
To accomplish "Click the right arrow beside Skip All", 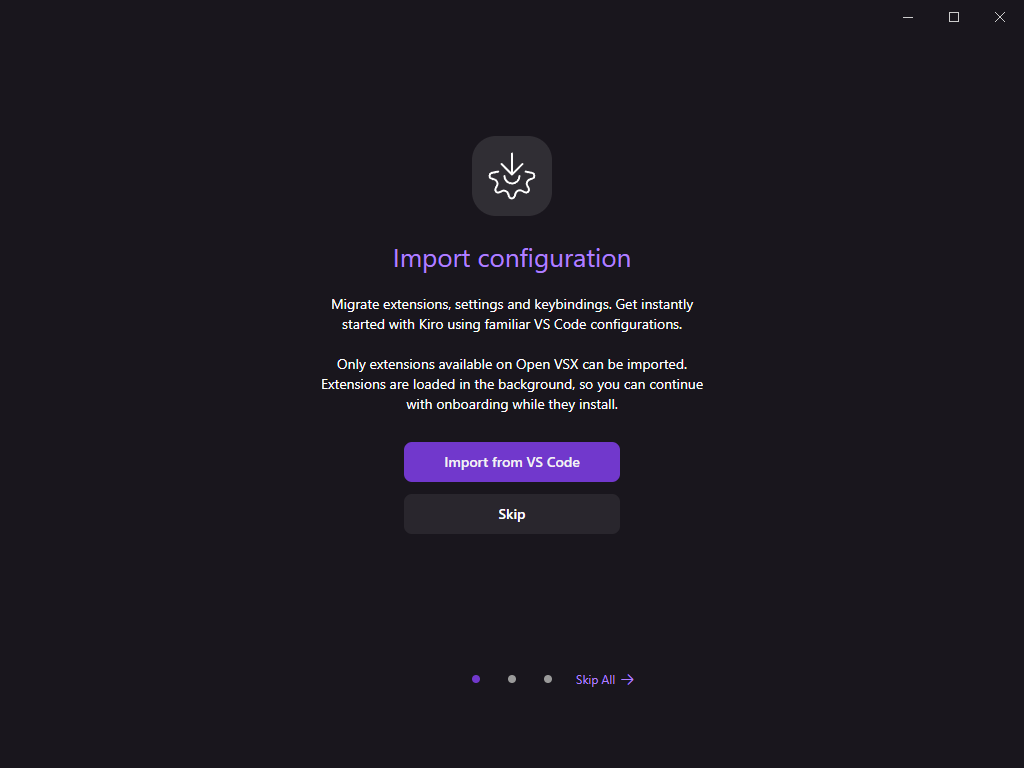I will tap(628, 680).
